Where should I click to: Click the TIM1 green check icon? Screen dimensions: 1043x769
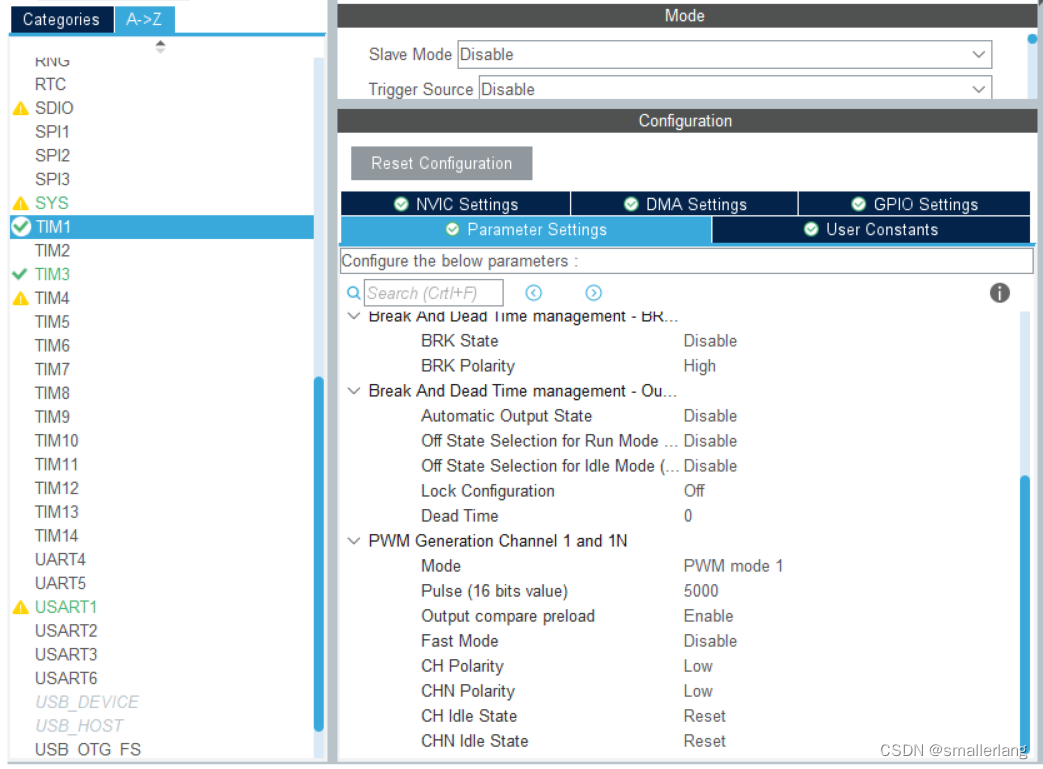tap(21, 227)
